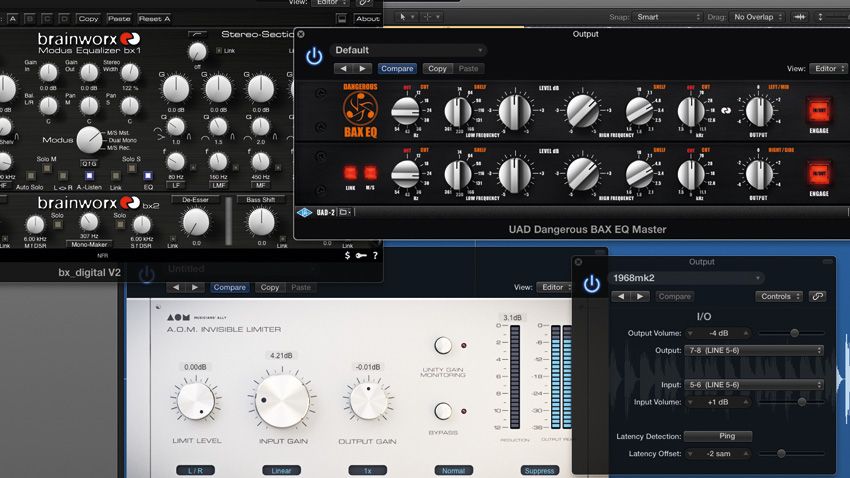The width and height of the screenshot is (850, 478).
Task: Click Universal Audio diamond logo icon
Action: [x=304, y=212]
